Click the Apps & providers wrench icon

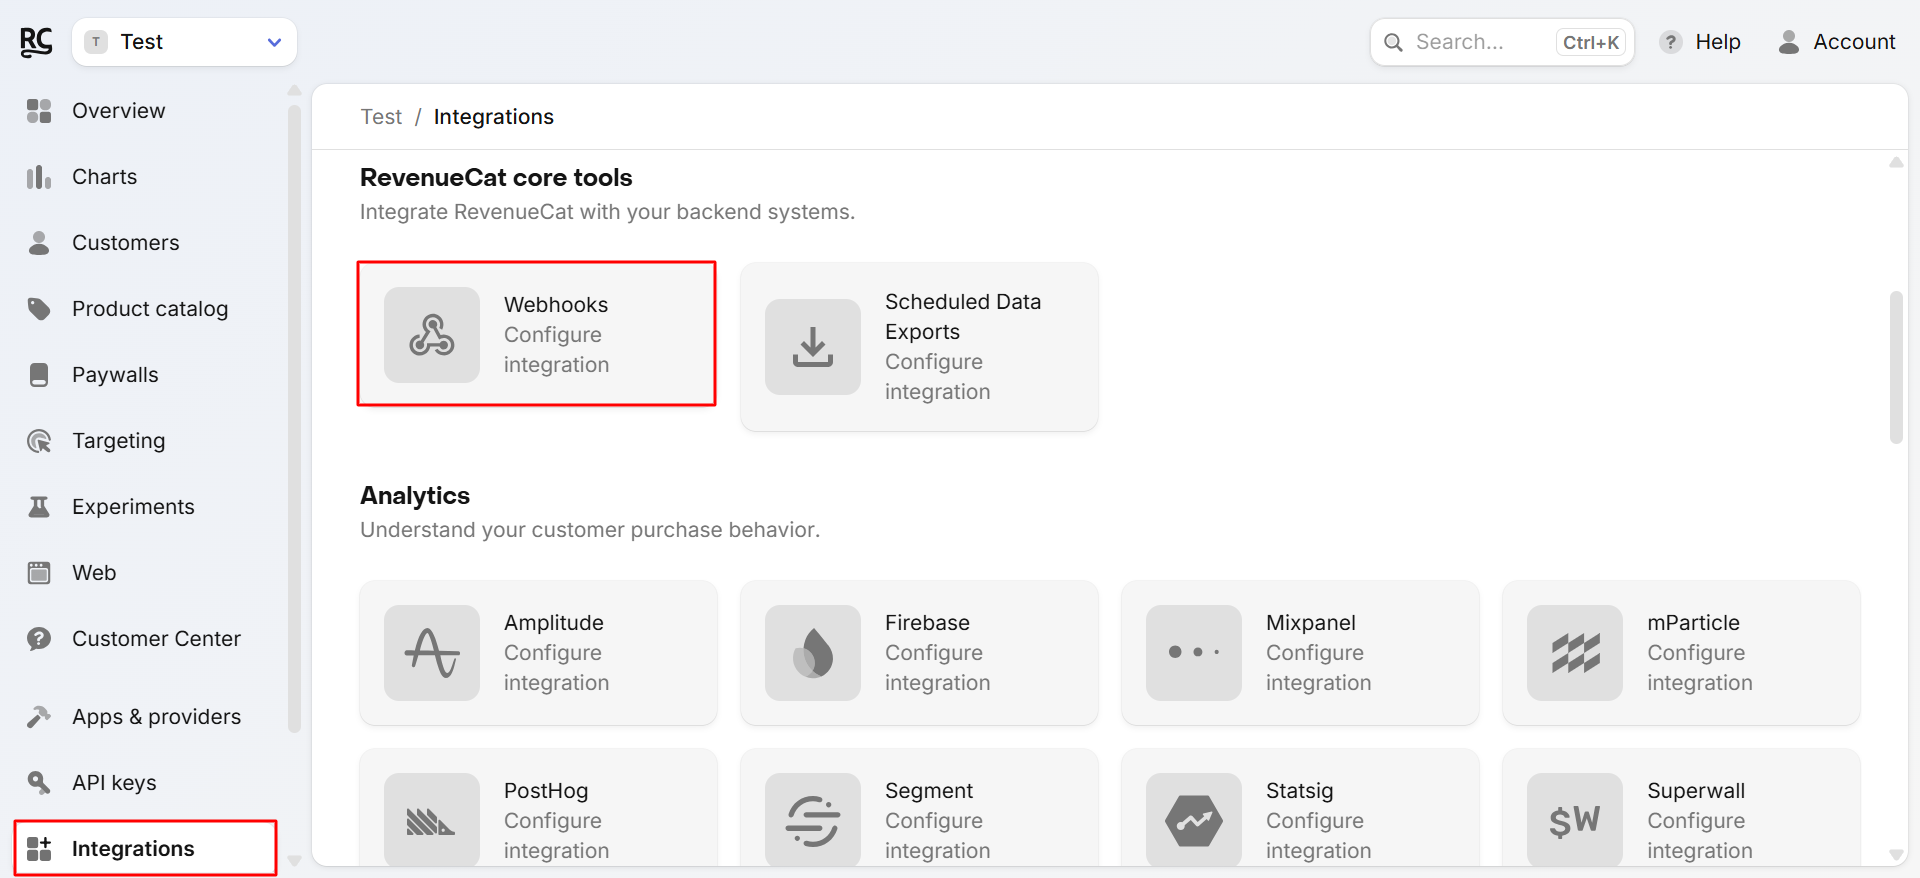point(39,717)
